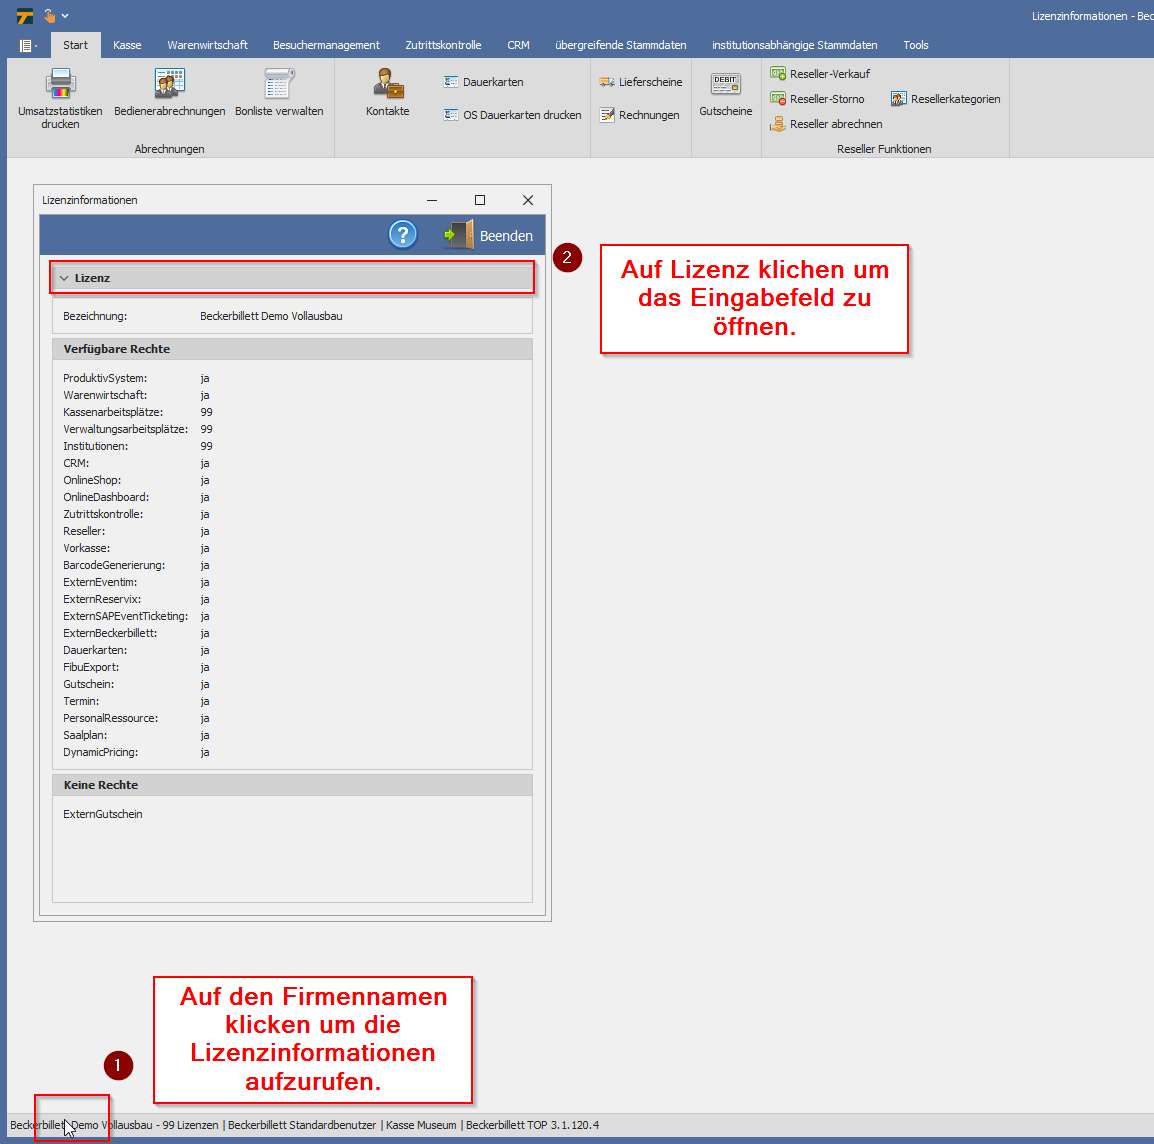Open the Tools tab
The height and width of the screenshot is (1144, 1154).
916,45
